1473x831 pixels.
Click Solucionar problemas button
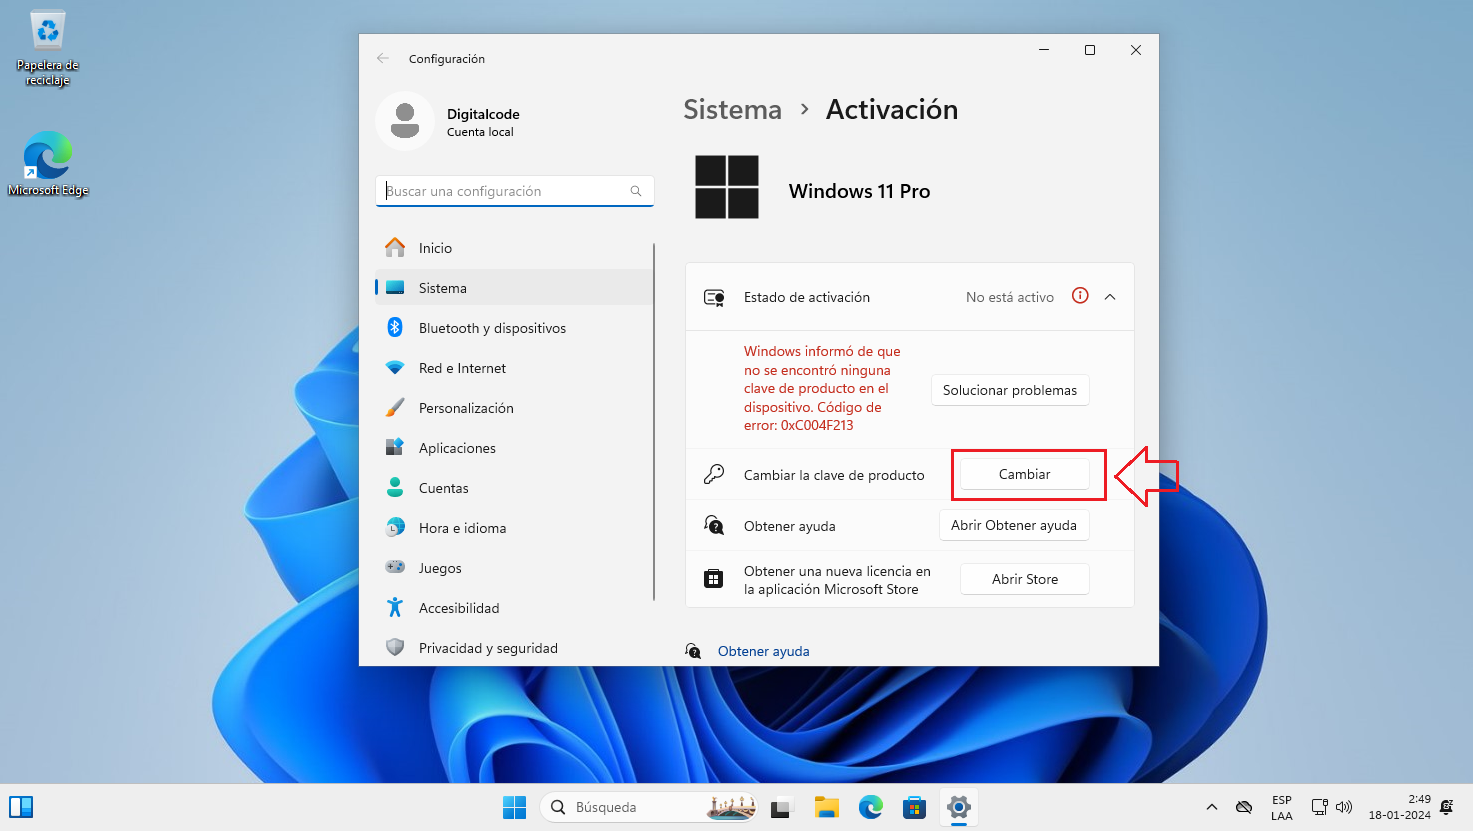point(1010,390)
